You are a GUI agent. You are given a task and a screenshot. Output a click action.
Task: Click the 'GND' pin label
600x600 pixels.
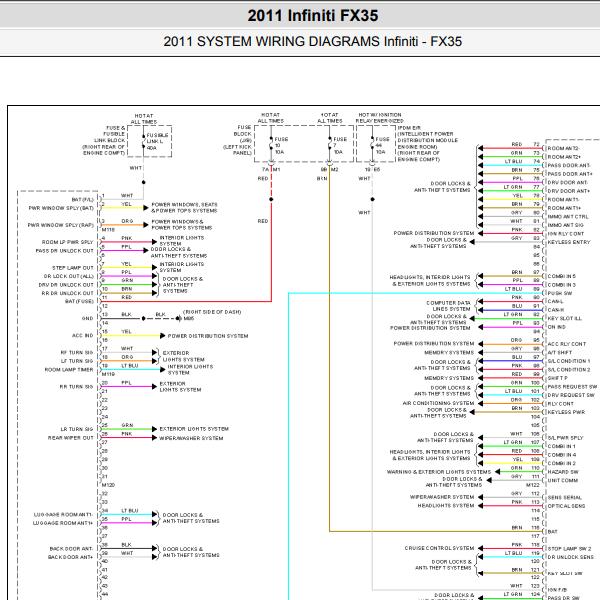(x=88, y=318)
